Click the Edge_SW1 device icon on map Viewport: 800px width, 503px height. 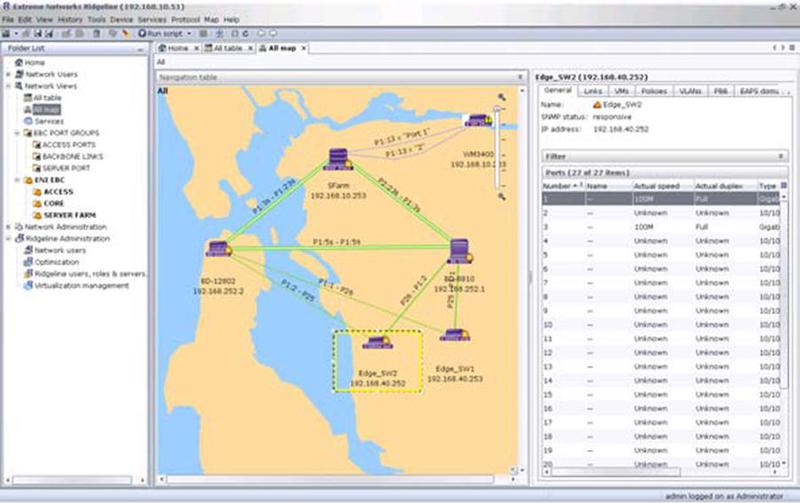[455, 335]
